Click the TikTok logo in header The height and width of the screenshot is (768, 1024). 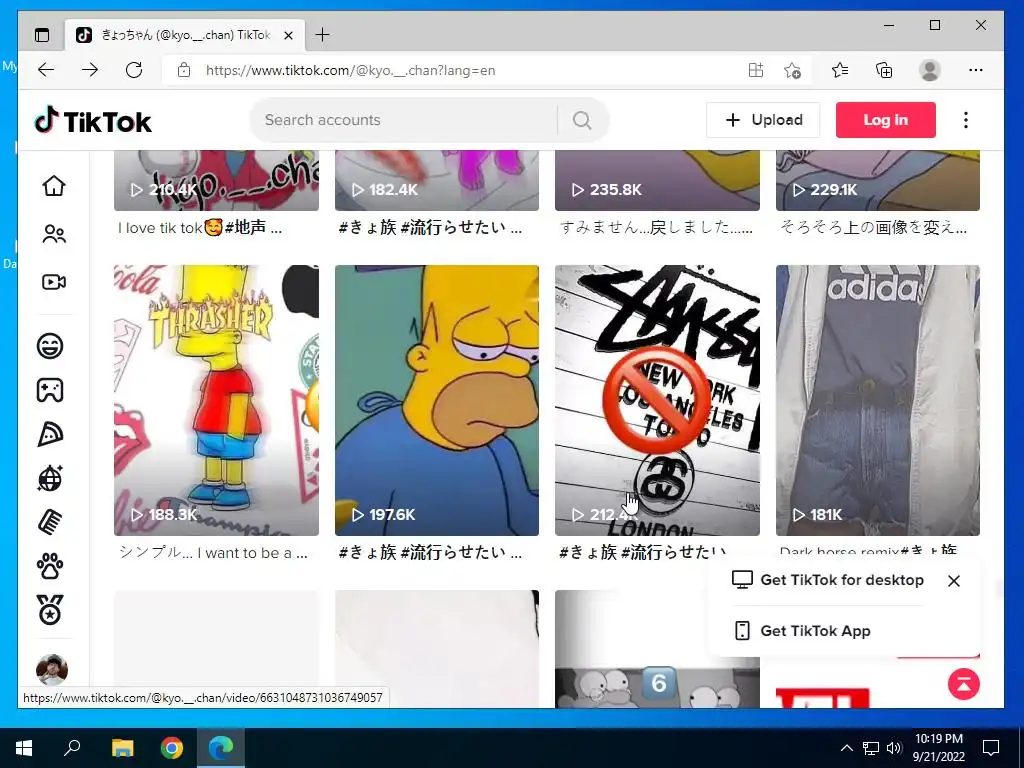pos(93,121)
